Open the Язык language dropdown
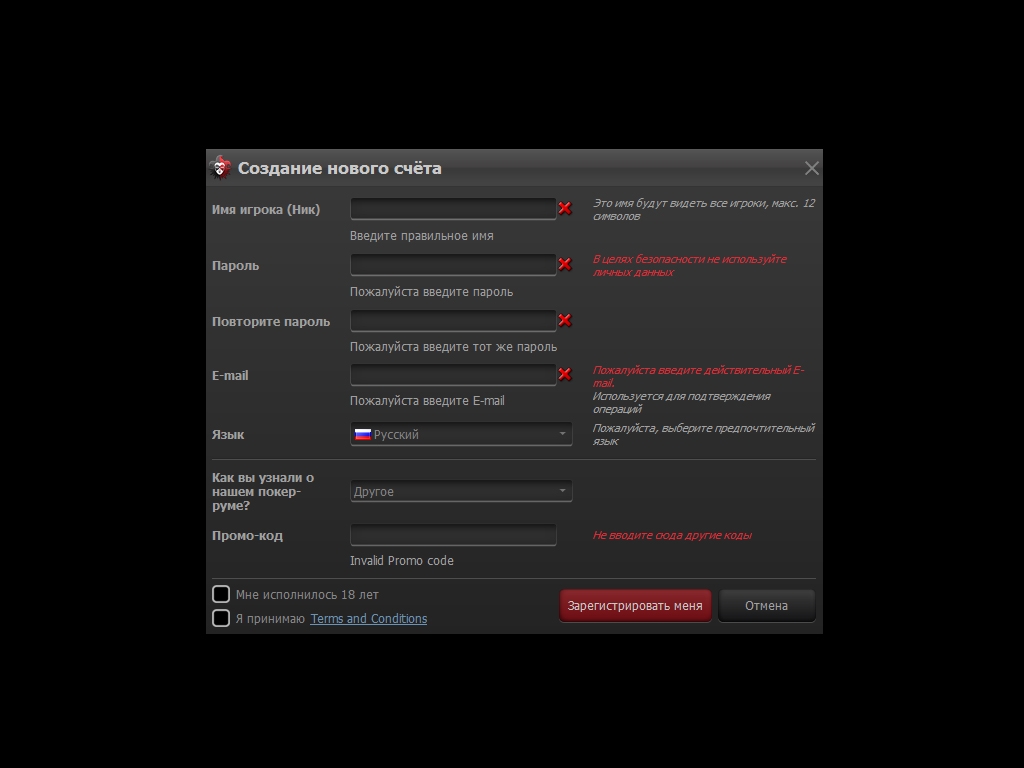Viewport: 1024px width, 768px height. point(460,434)
